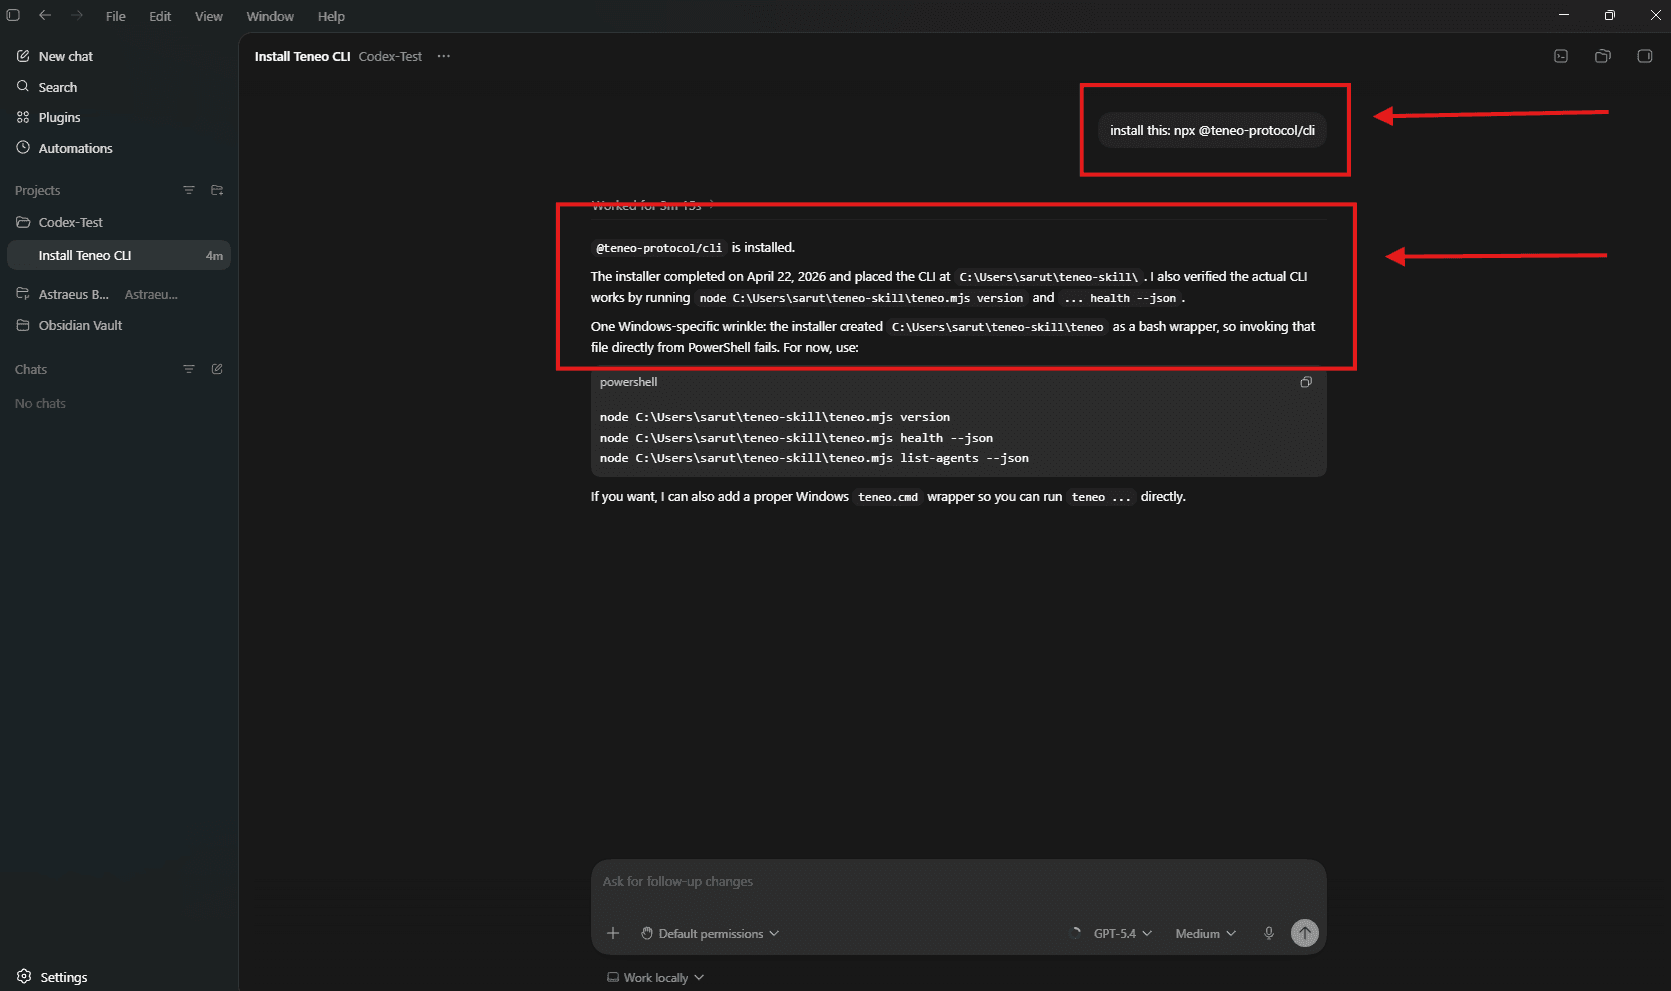The width and height of the screenshot is (1671, 991).
Task: Open the thread options ellipsis menu
Action: 444,56
